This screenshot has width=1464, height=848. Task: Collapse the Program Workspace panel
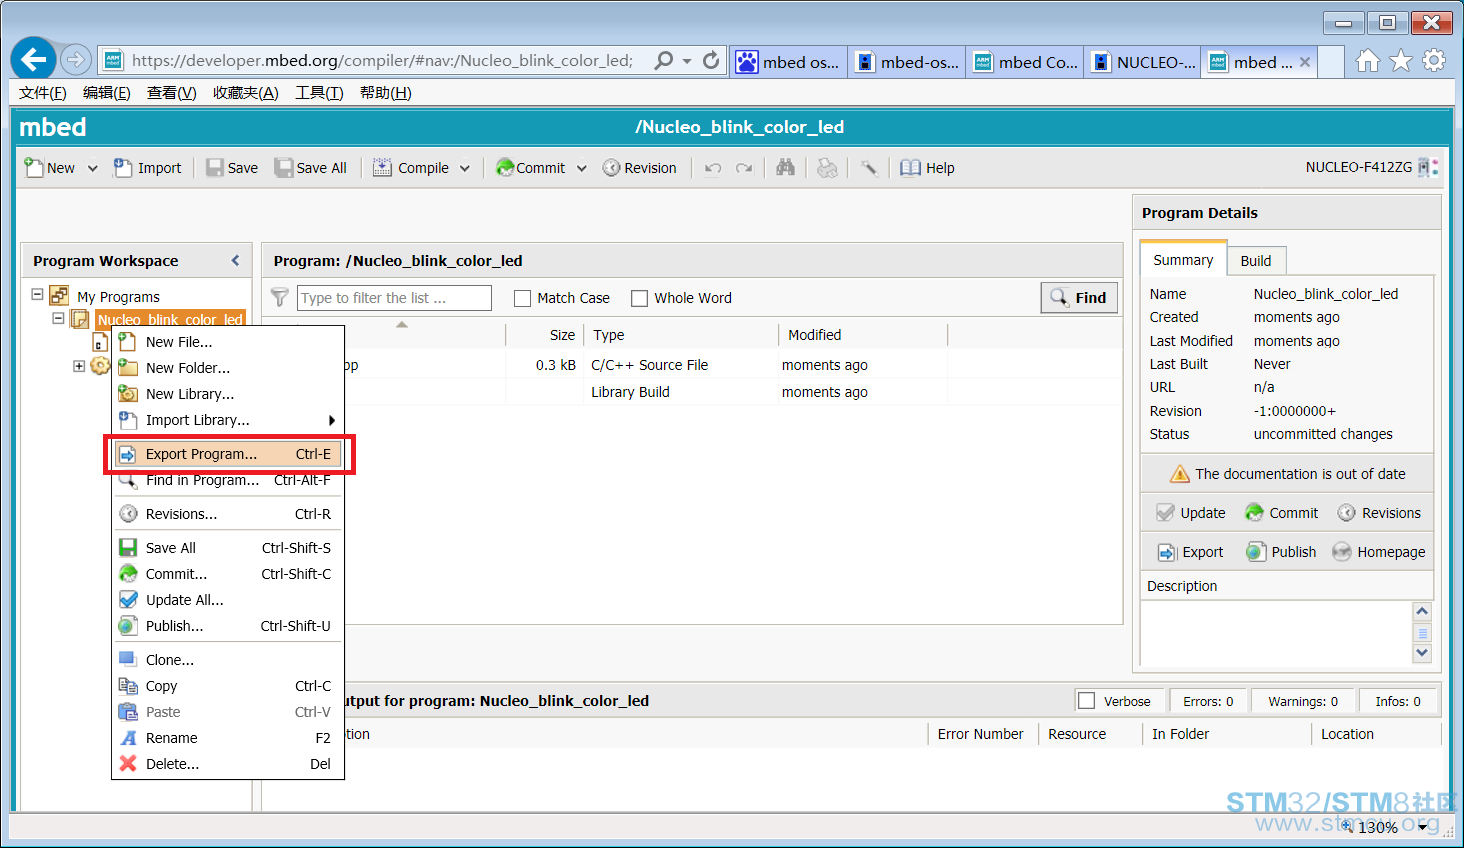coord(236,260)
